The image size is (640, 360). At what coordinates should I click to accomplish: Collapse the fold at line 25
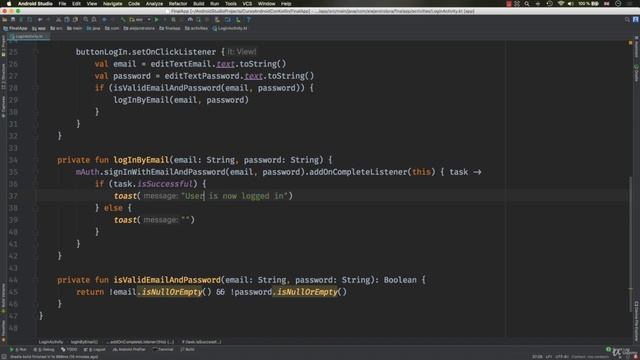pos(36,52)
